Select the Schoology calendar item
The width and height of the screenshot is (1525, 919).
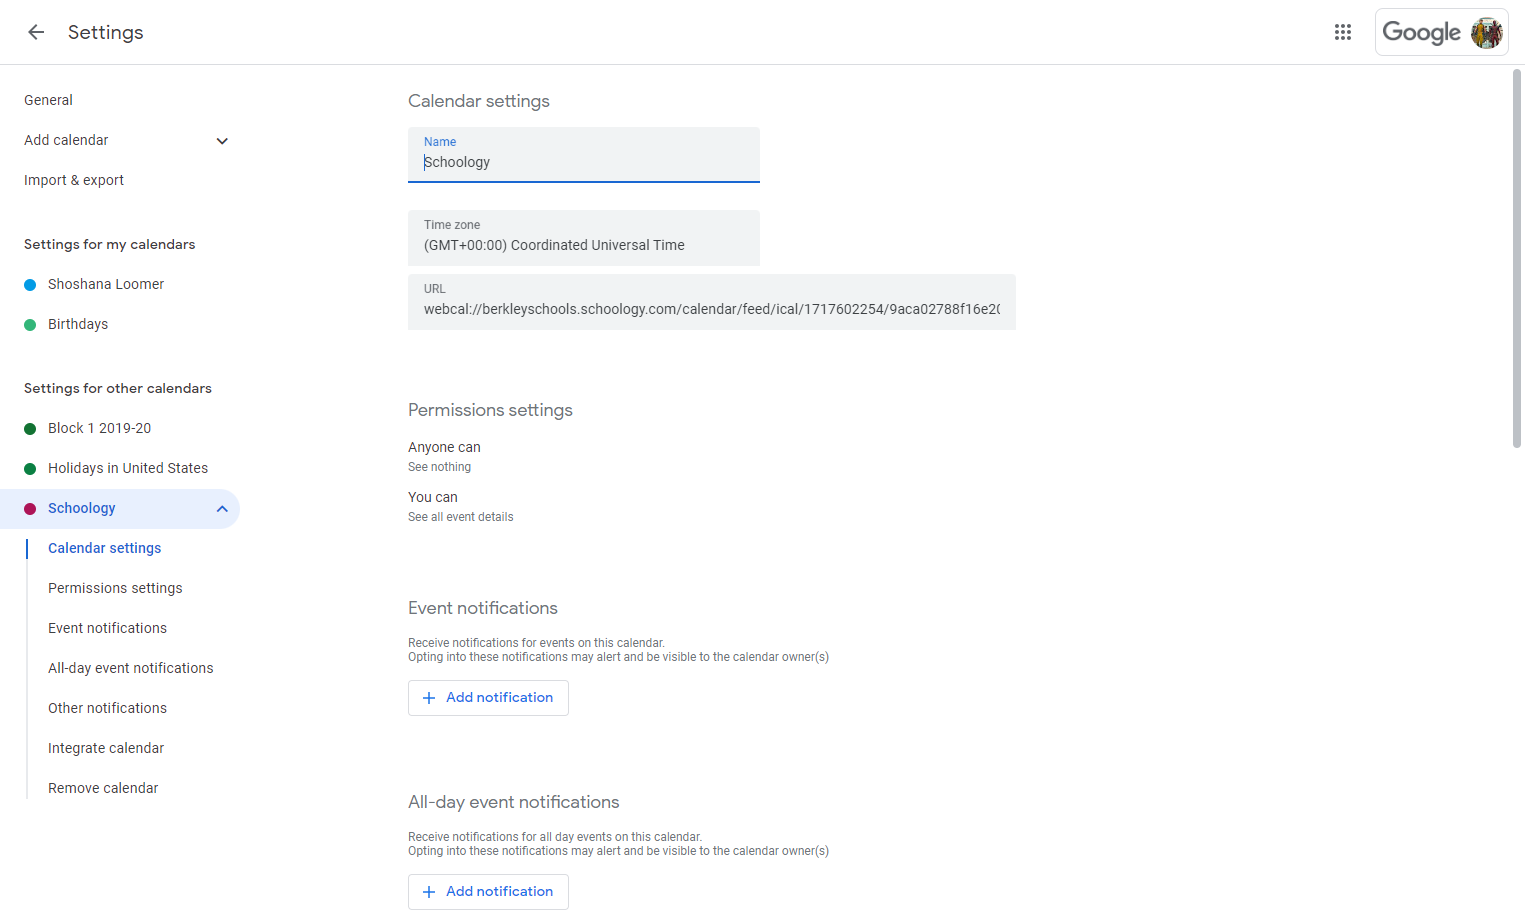120,509
